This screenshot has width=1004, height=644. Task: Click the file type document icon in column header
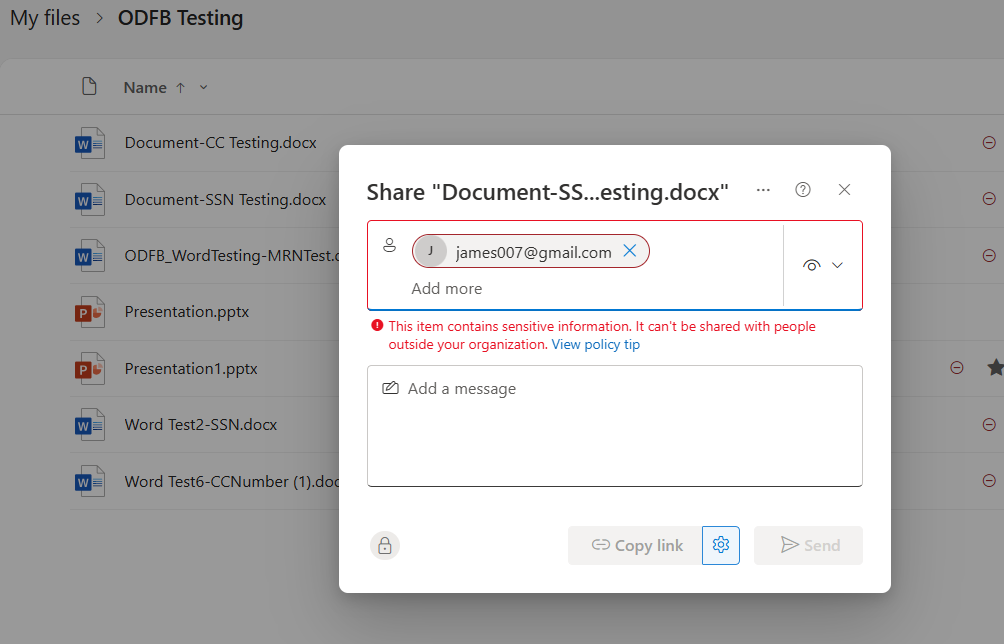click(89, 87)
